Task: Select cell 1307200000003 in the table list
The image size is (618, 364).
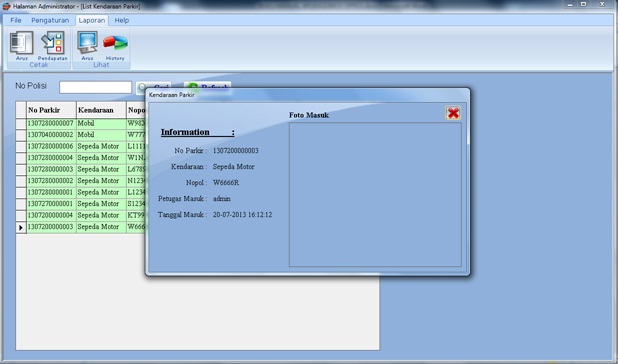Action: (51, 227)
